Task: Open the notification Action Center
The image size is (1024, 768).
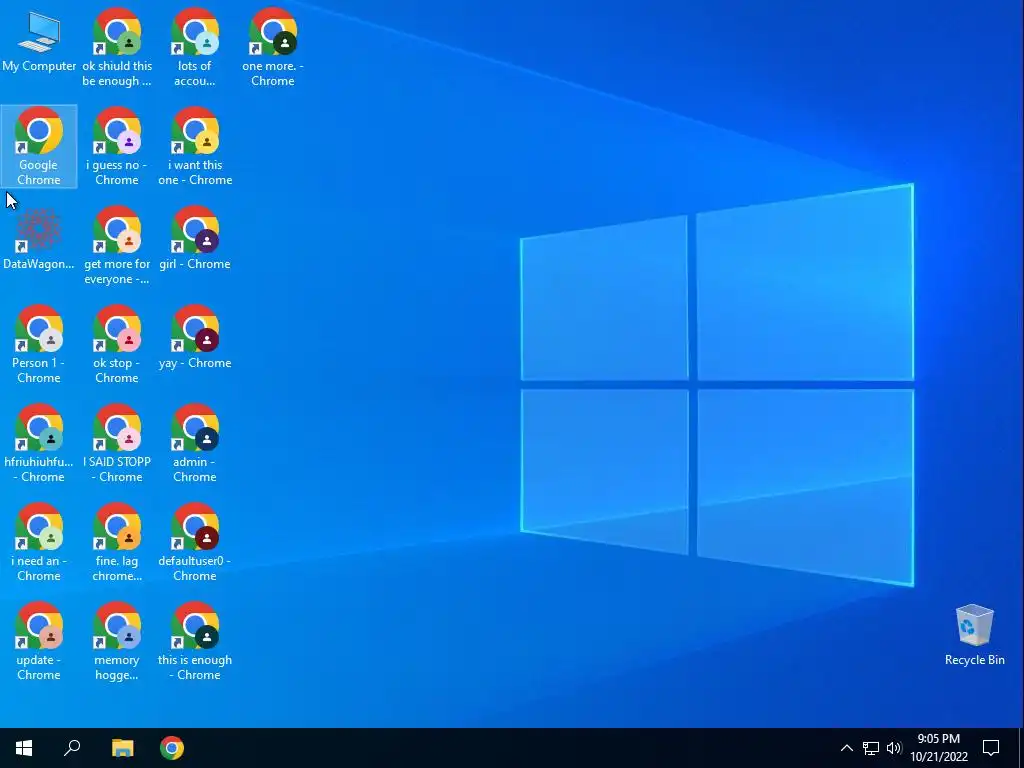Action: [991, 748]
